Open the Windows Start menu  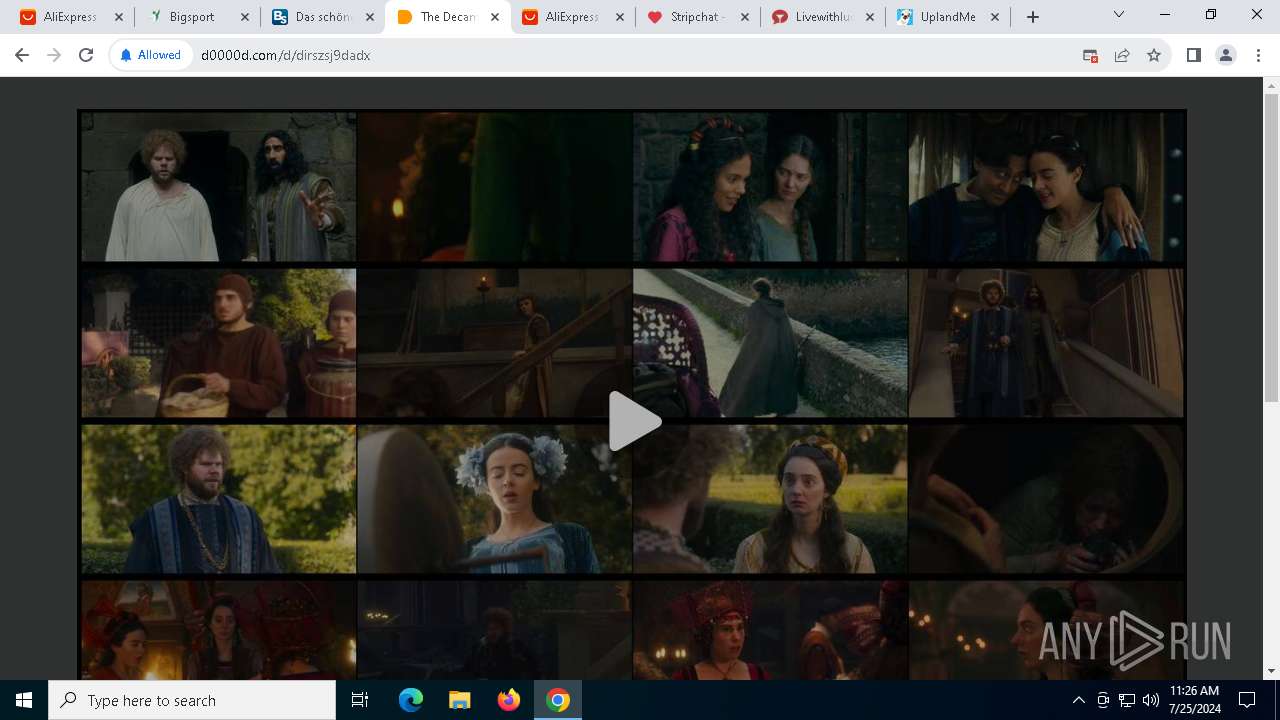24,700
